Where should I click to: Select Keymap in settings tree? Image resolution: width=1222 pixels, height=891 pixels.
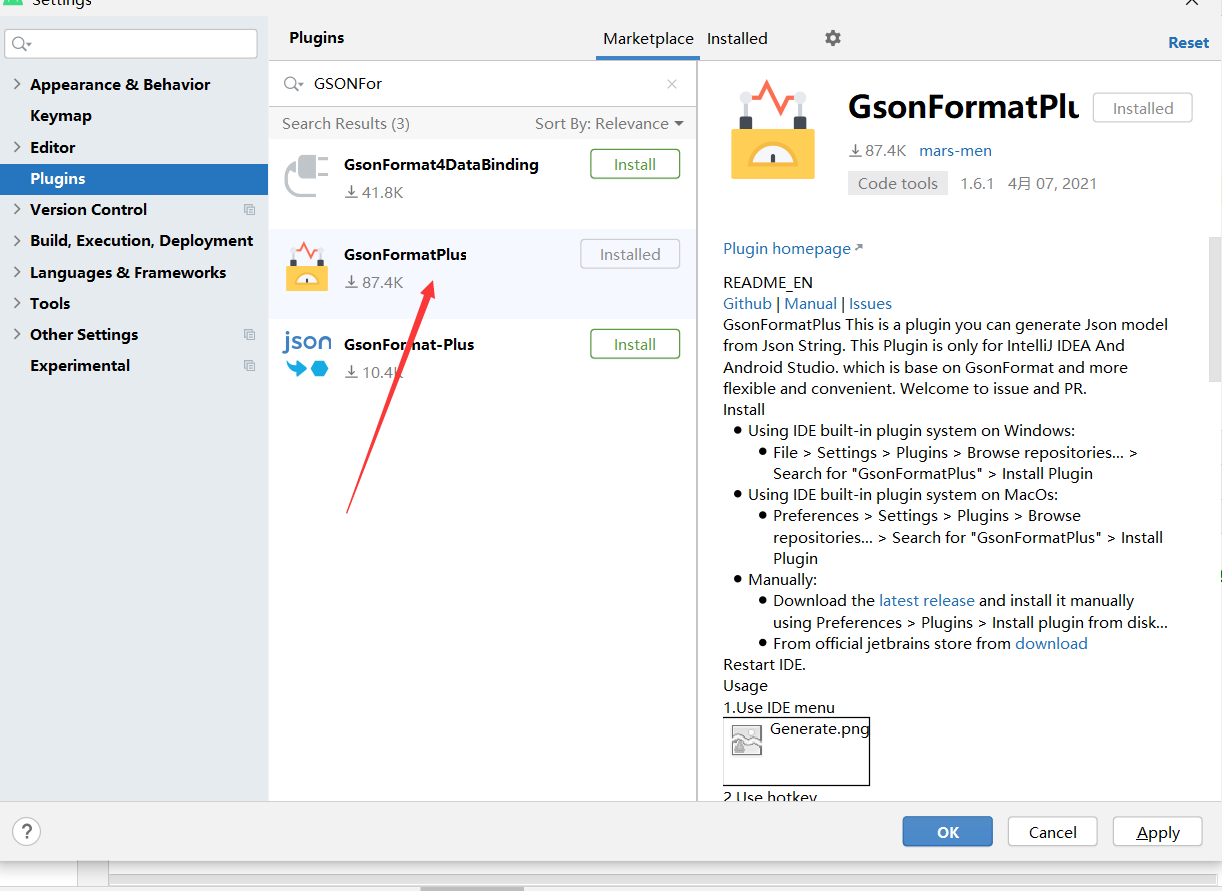click(61, 116)
